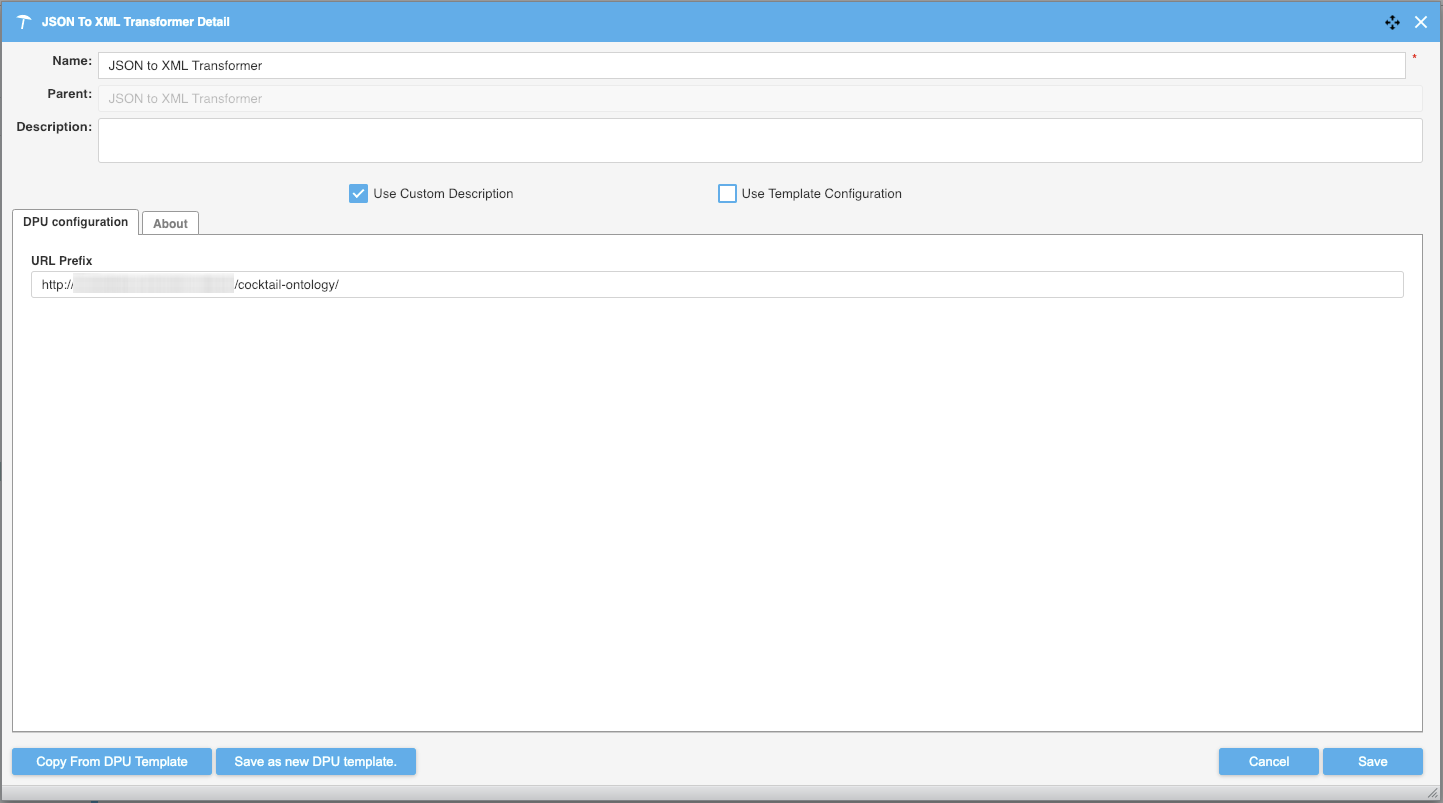Focus the Name text field
Viewport: 1443px width, 803px height.
pyautogui.click(x=750, y=66)
